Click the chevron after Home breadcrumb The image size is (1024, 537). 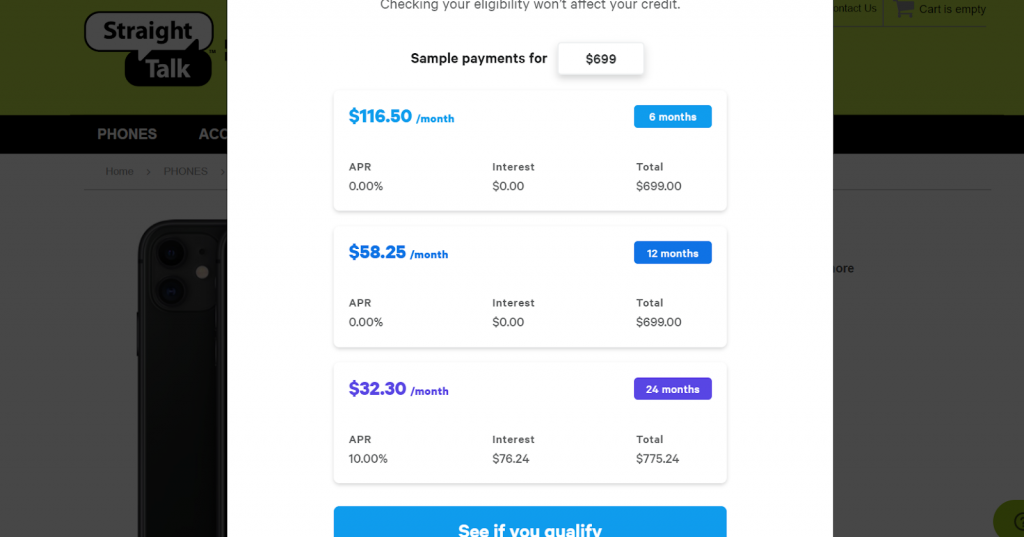click(x=148, y=172)
